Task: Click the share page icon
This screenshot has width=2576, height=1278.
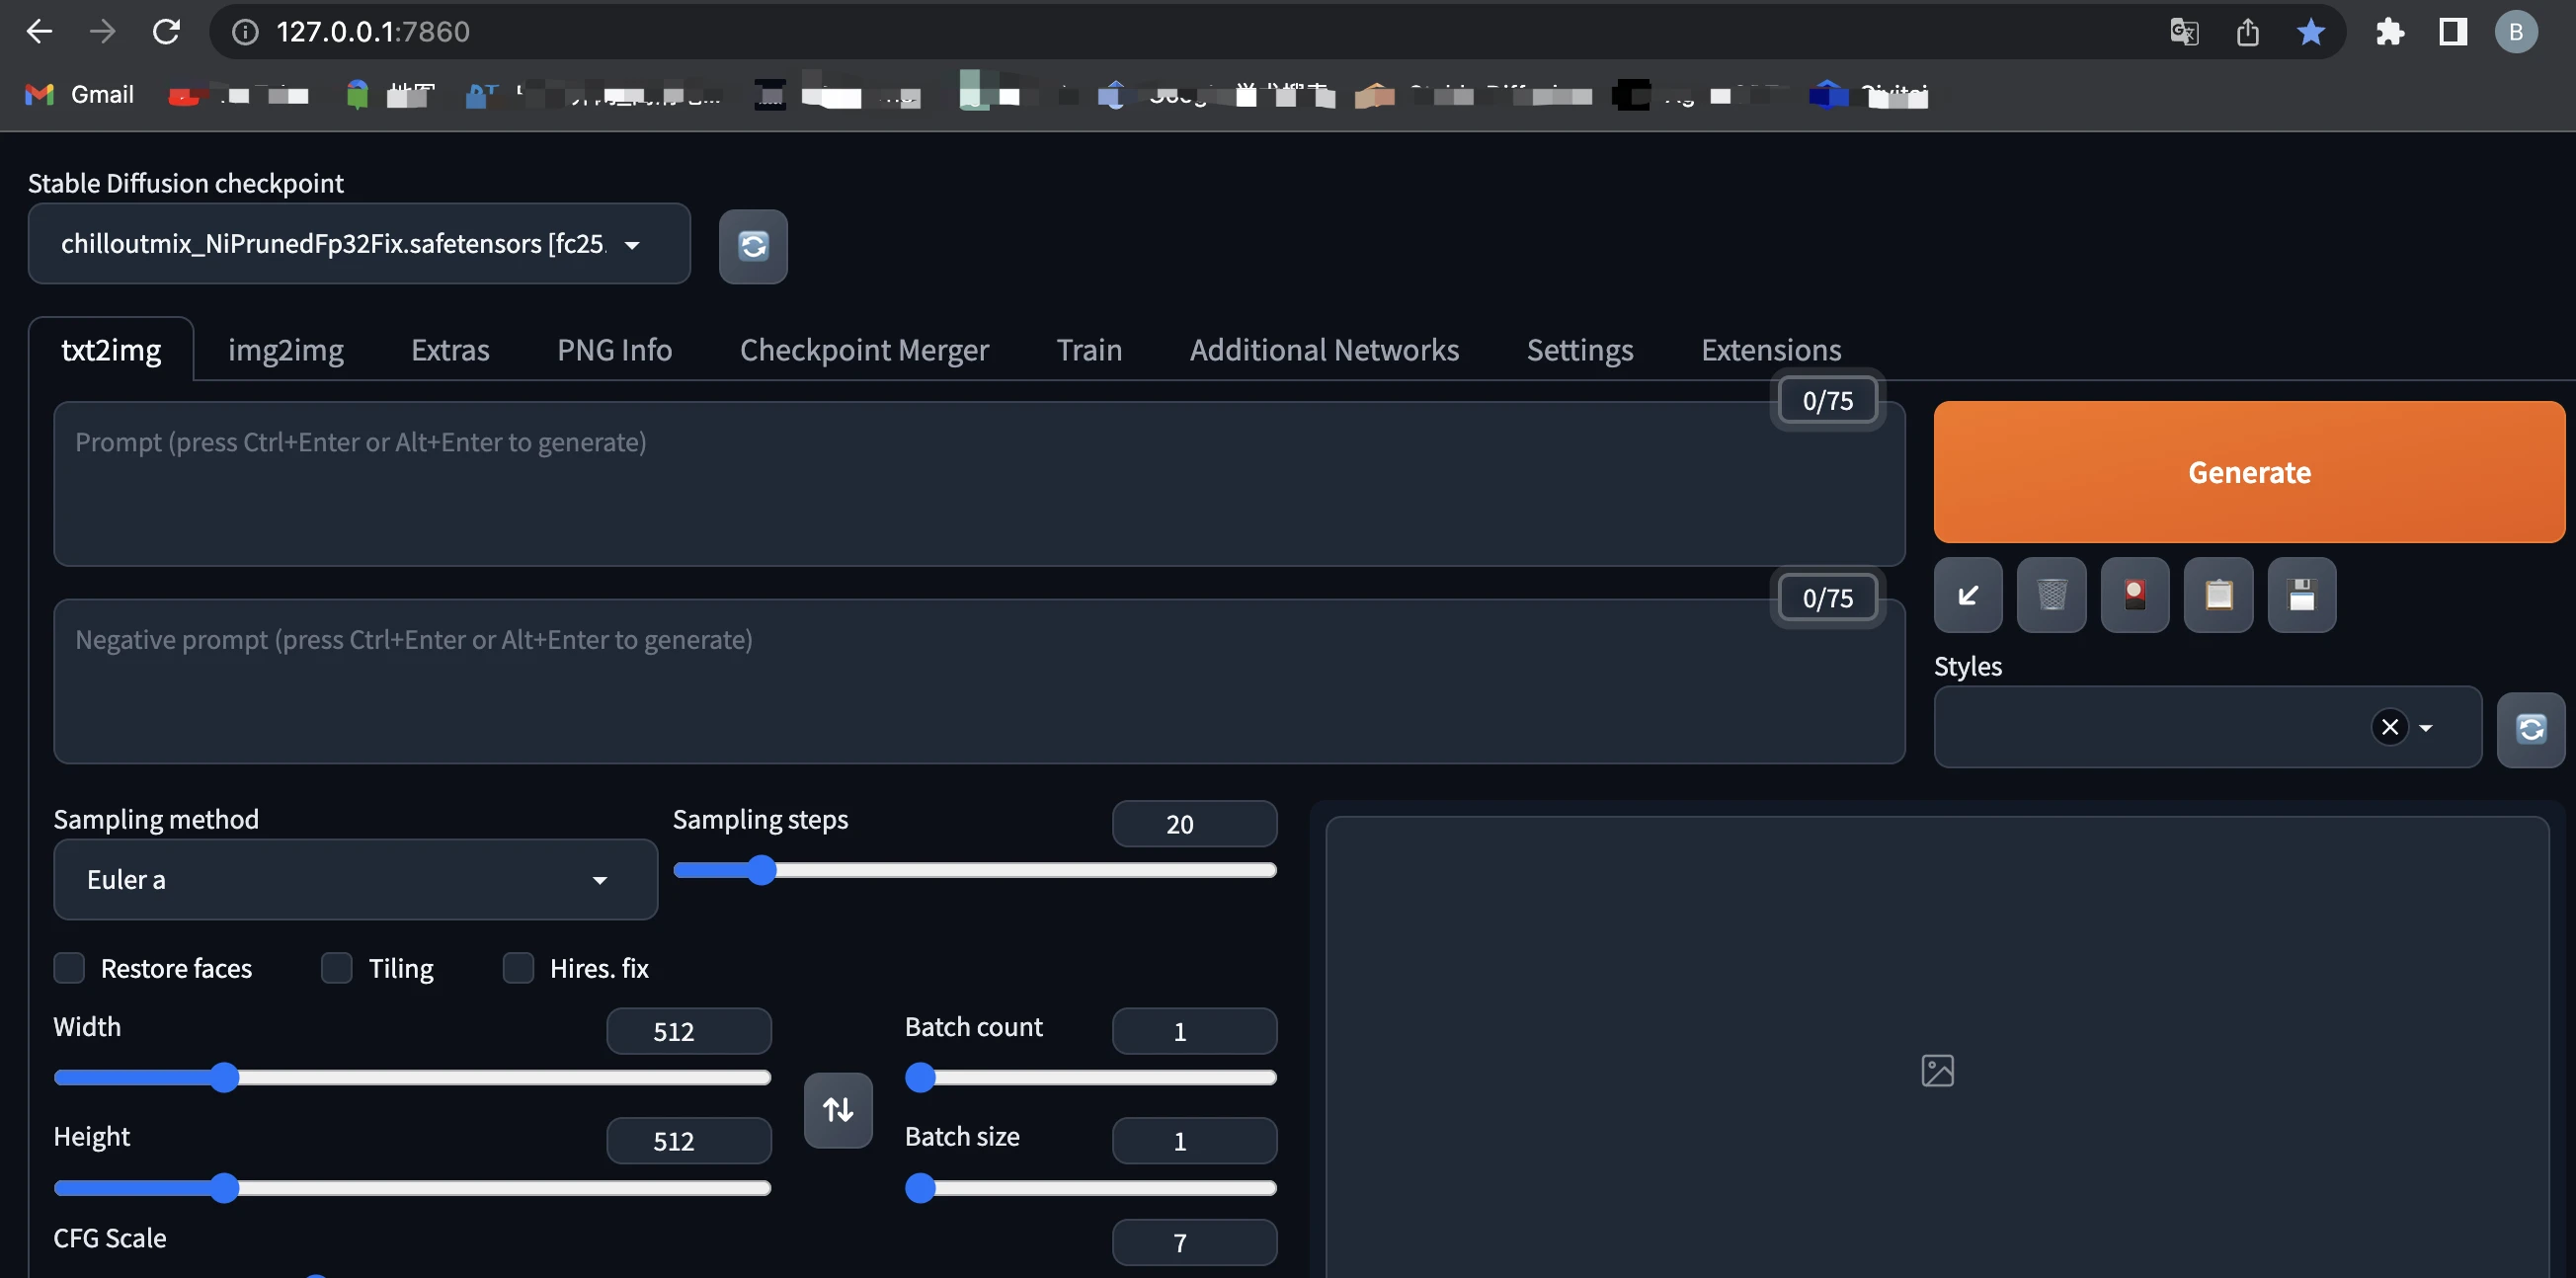Action: (2247, 32)
